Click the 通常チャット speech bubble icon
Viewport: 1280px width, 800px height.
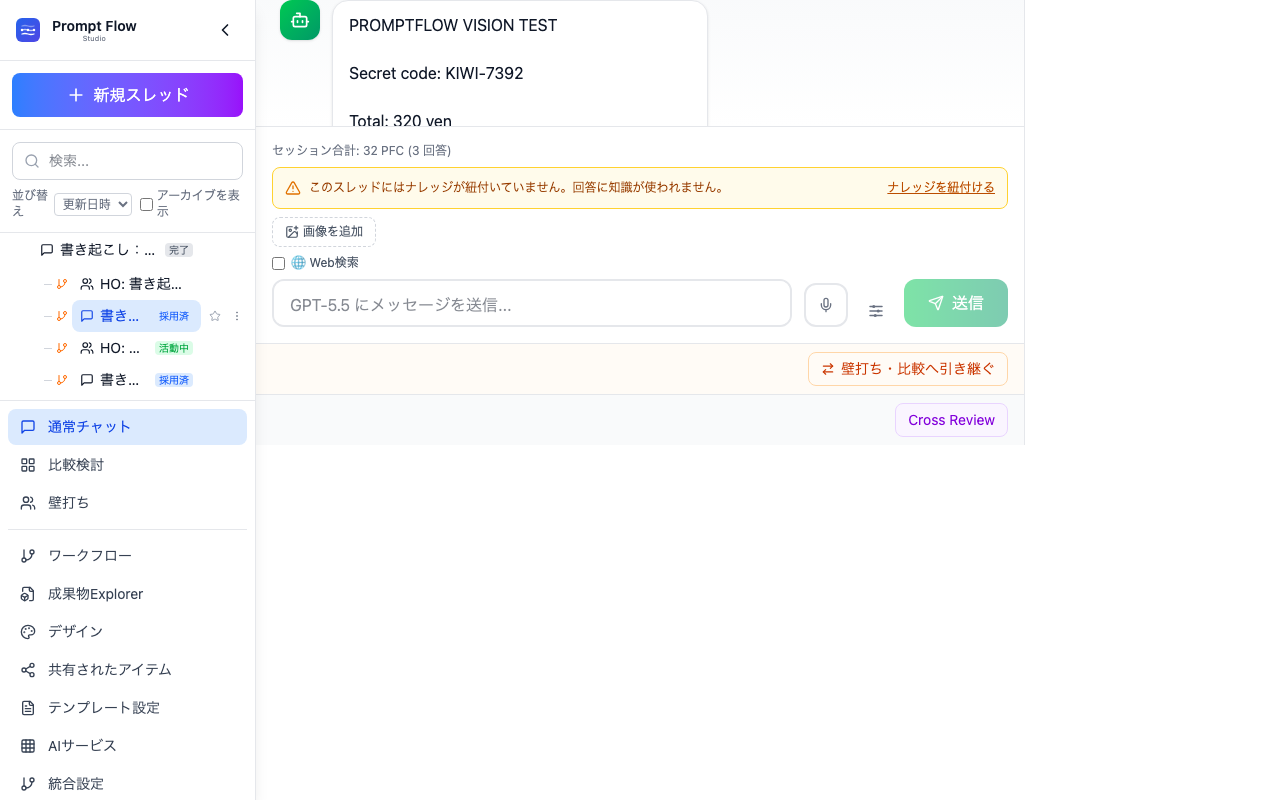(x=28, y=427)
